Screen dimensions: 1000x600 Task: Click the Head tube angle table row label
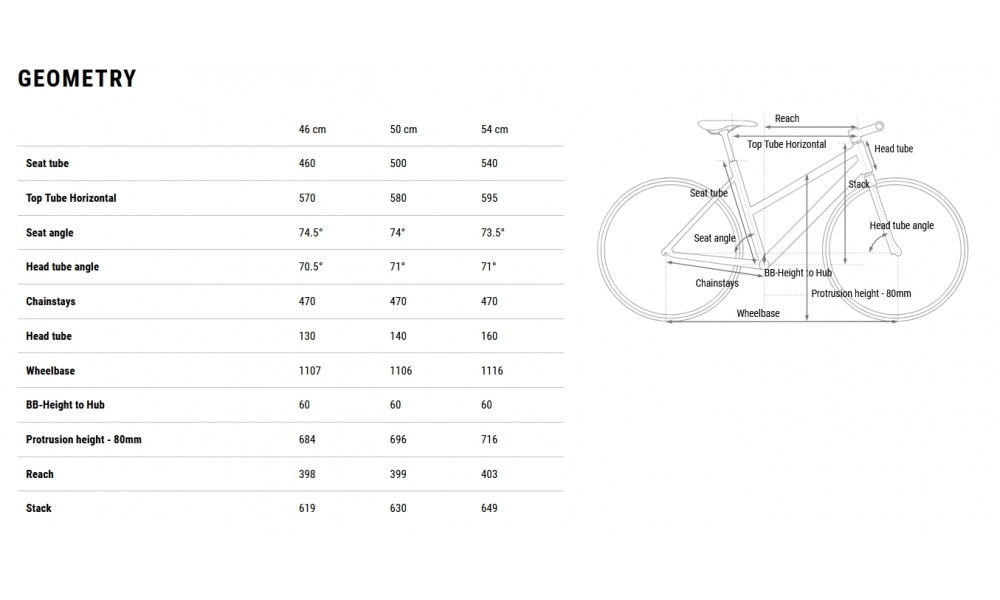click(62, 267)
